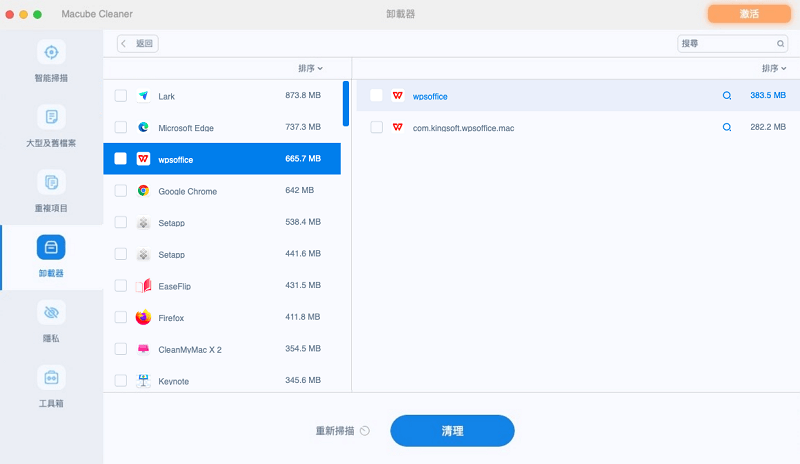800x464 pixels.
Task: Check the wpsoffice 383.5 MB file checkbox
Action: click(x=377, y=95)
